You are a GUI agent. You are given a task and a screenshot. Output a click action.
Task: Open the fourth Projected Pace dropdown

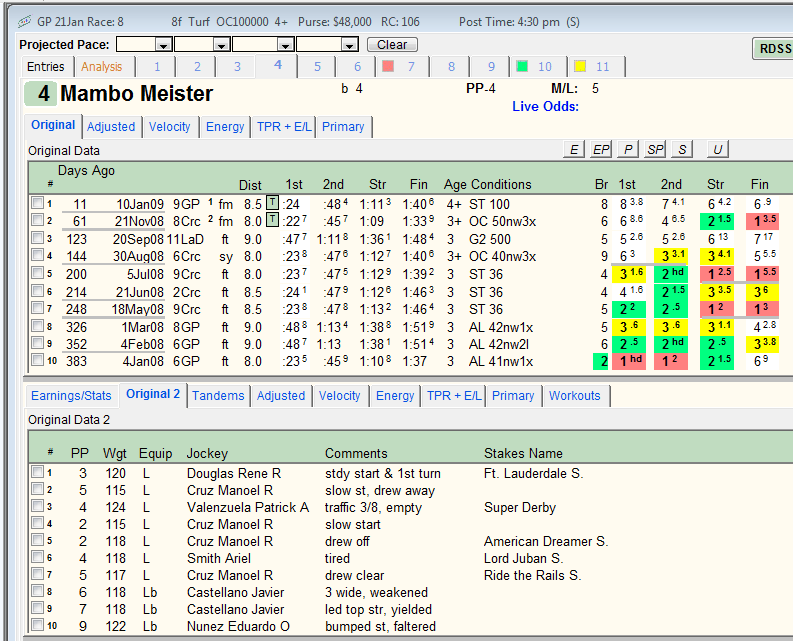[x=349, y=45]
